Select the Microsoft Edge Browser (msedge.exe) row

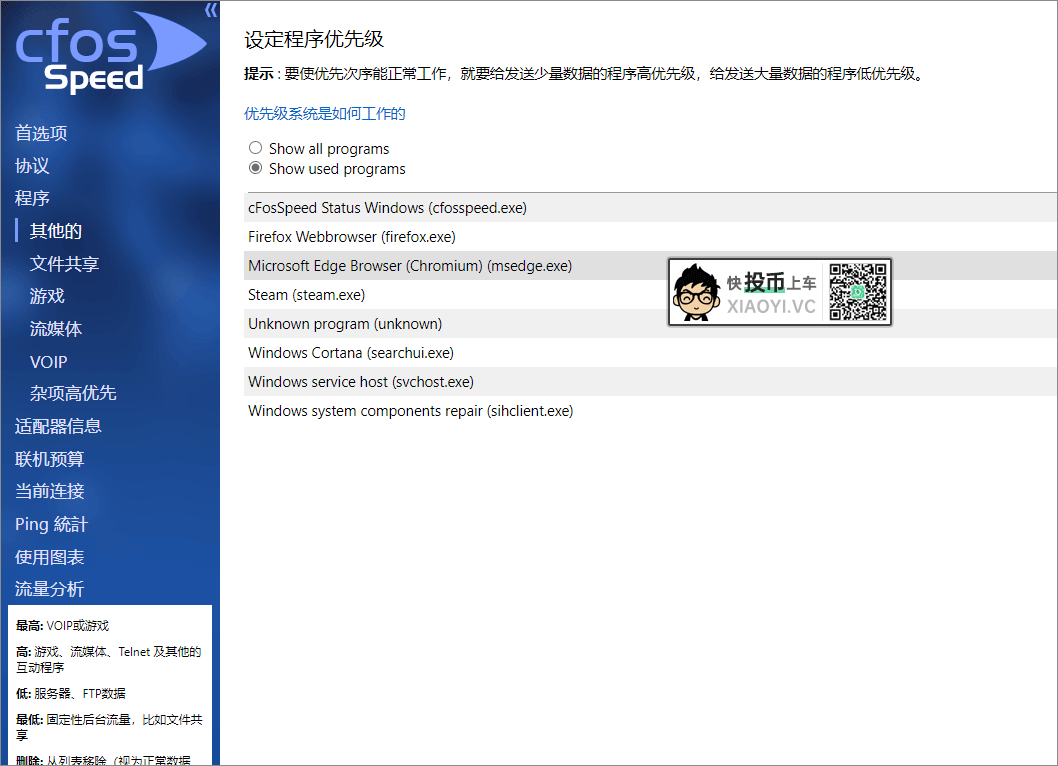(650, 266)
